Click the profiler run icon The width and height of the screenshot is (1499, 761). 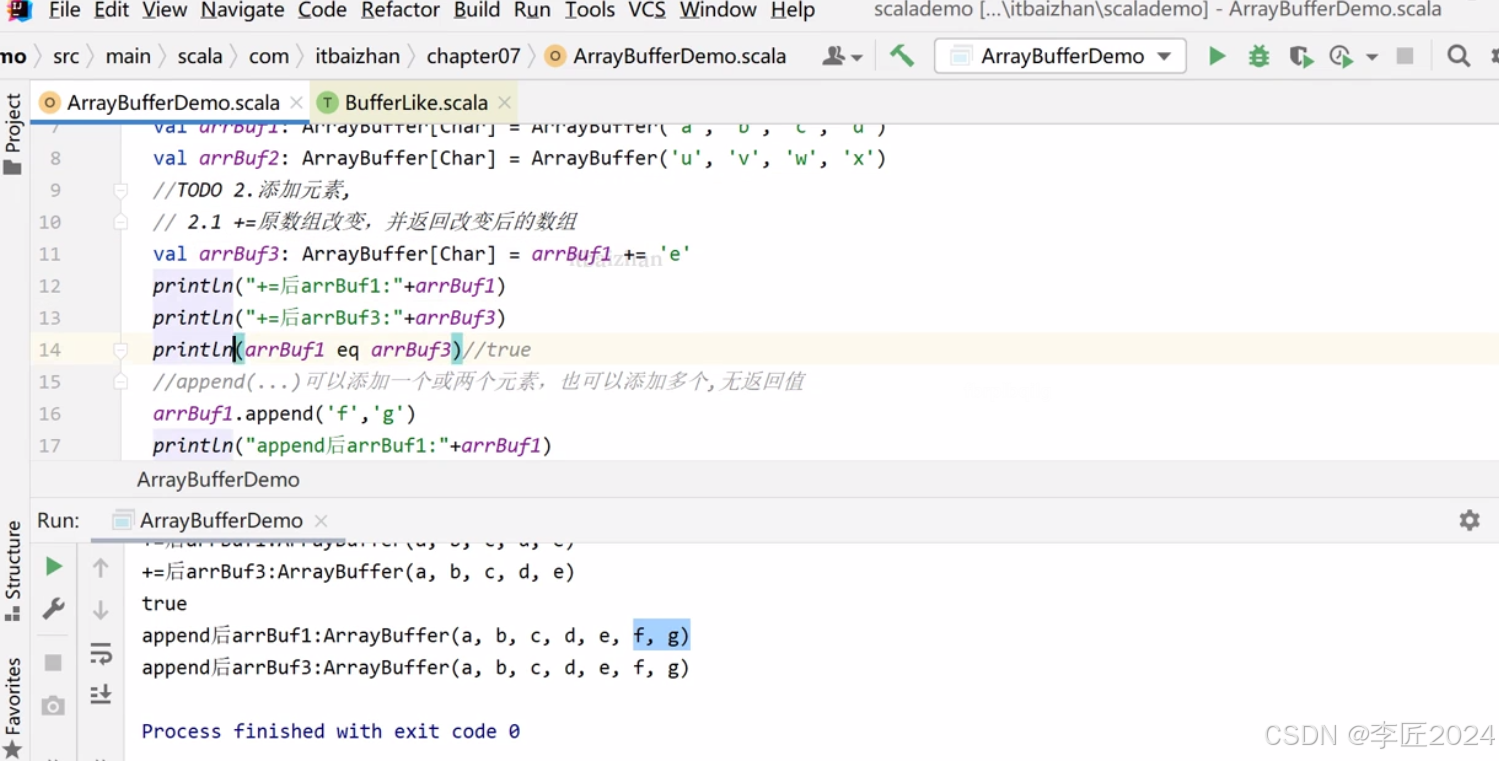pos(1340,56)
